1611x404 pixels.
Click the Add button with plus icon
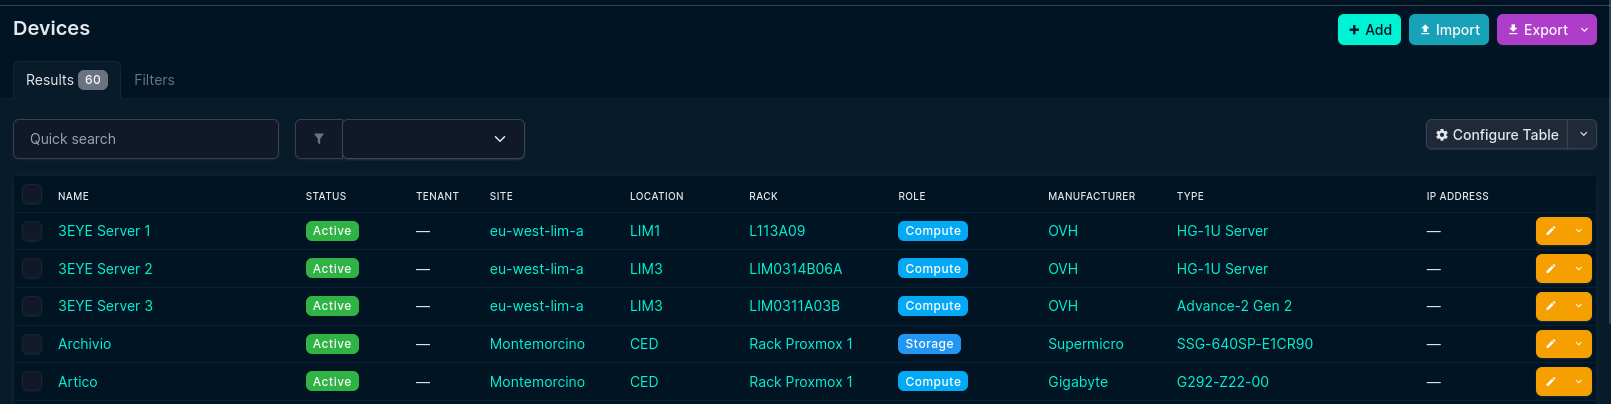pyautogui.click(x=1369, y=30)
